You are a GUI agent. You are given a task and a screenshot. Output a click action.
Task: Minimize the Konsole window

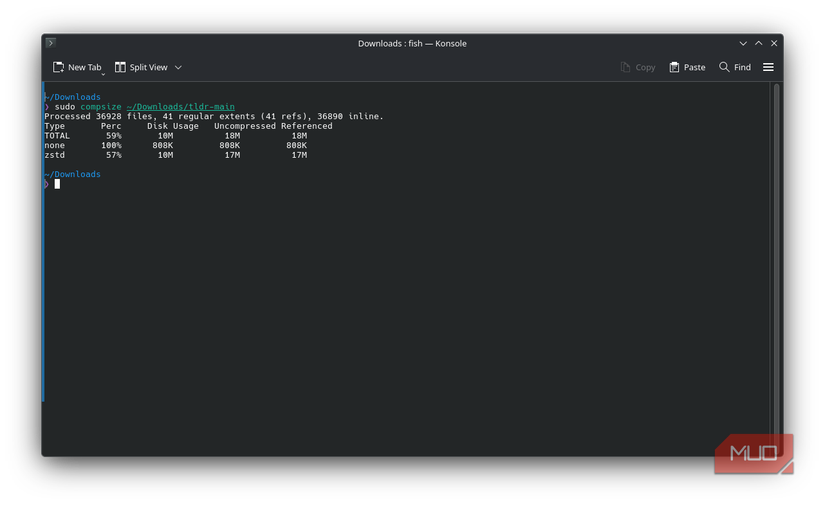tap(743, 43)
